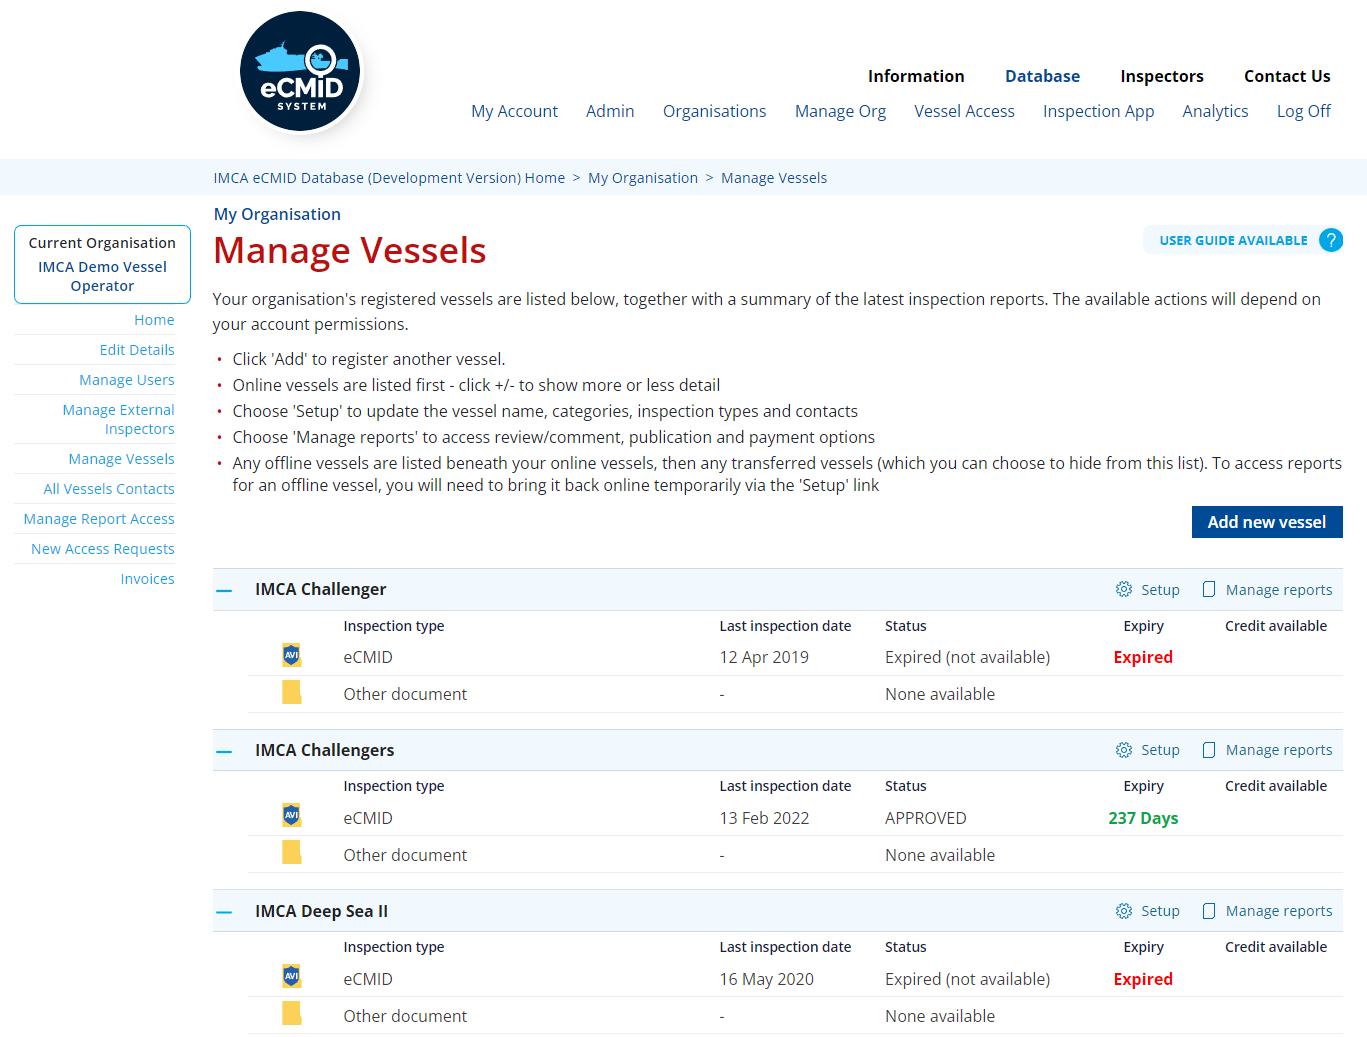Open New Access Requests in the sidebar
Viewport: 1367px width, 1037px height.
[103, 549]
